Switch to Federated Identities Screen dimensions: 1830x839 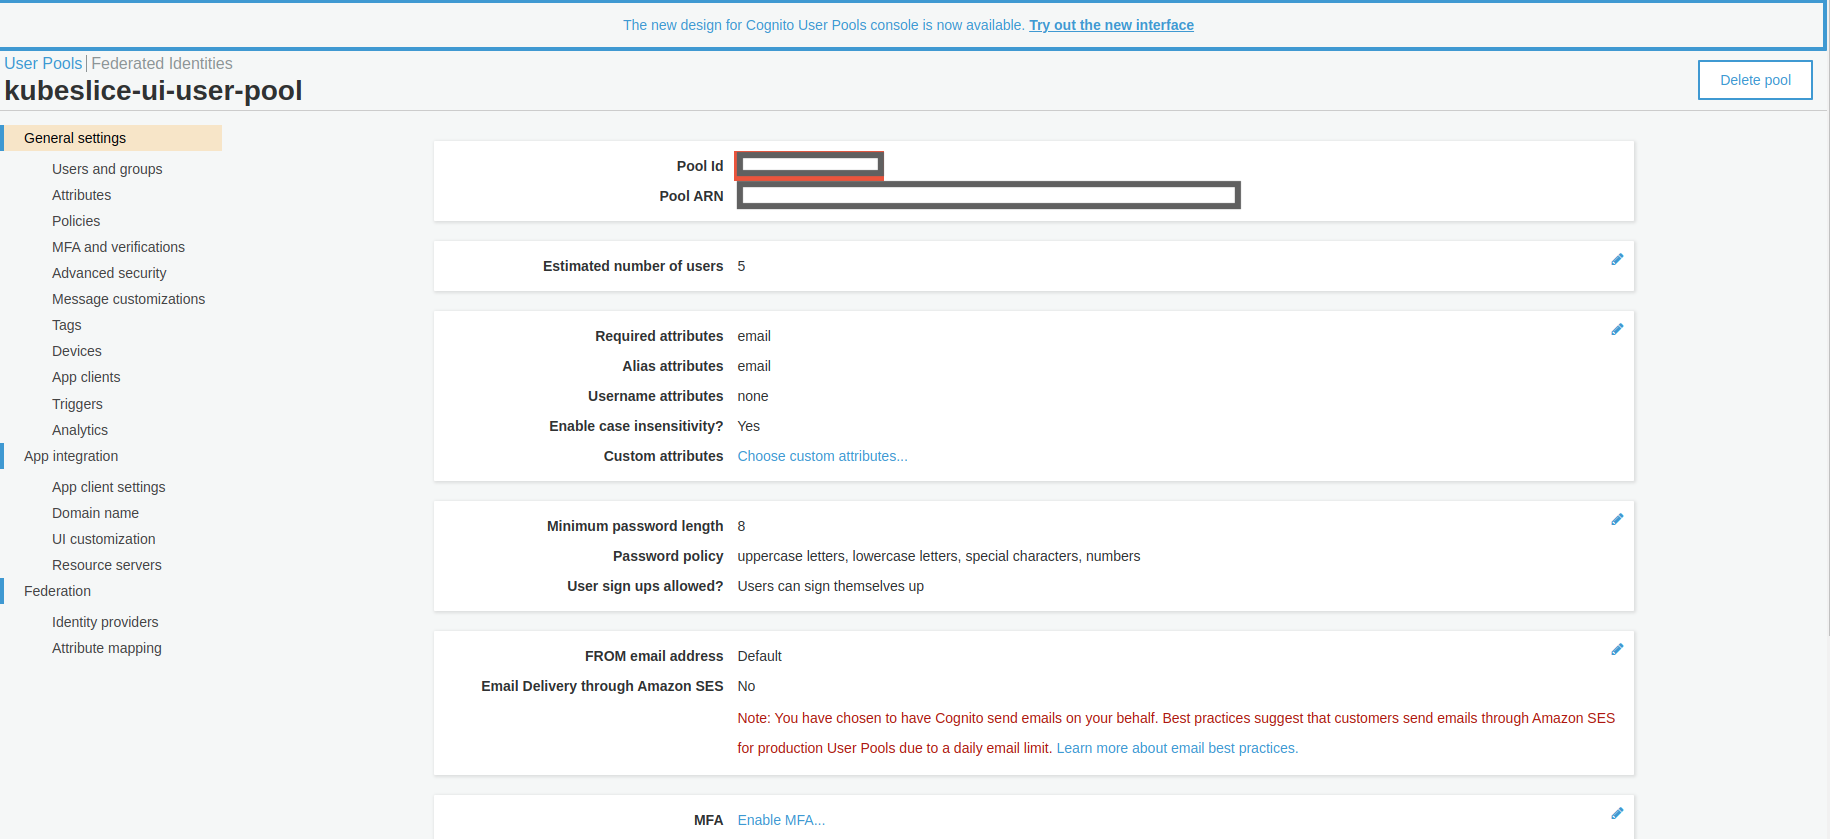[x=162, y=63]
